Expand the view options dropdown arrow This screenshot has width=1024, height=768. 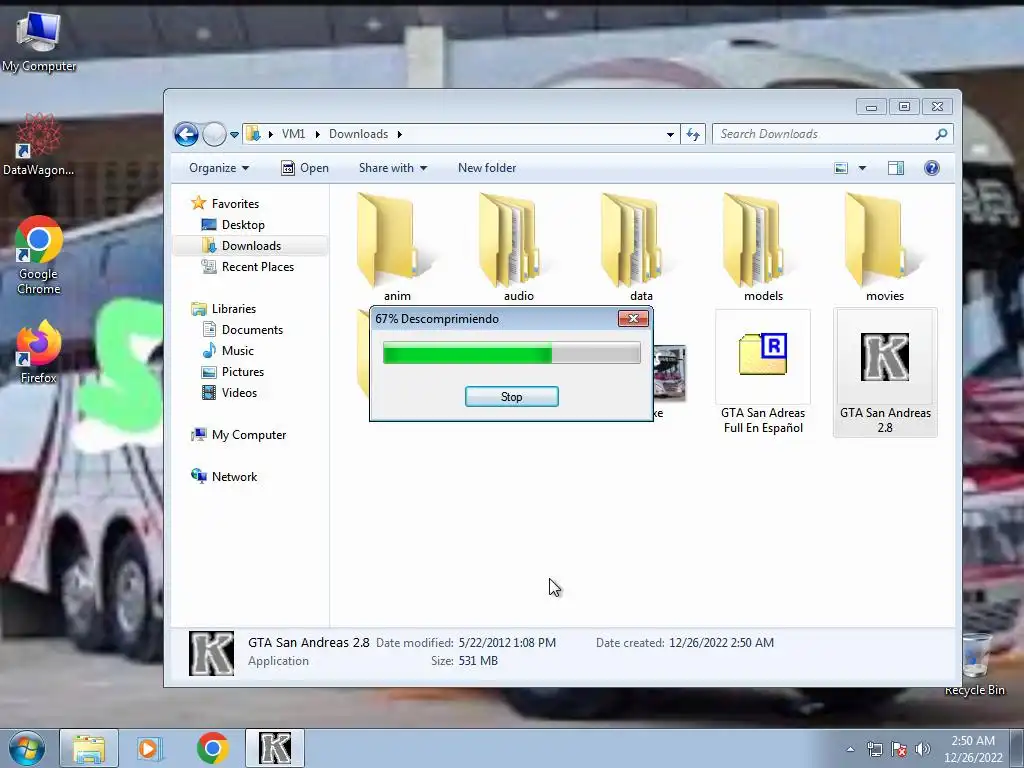click(x=862, y=168)
